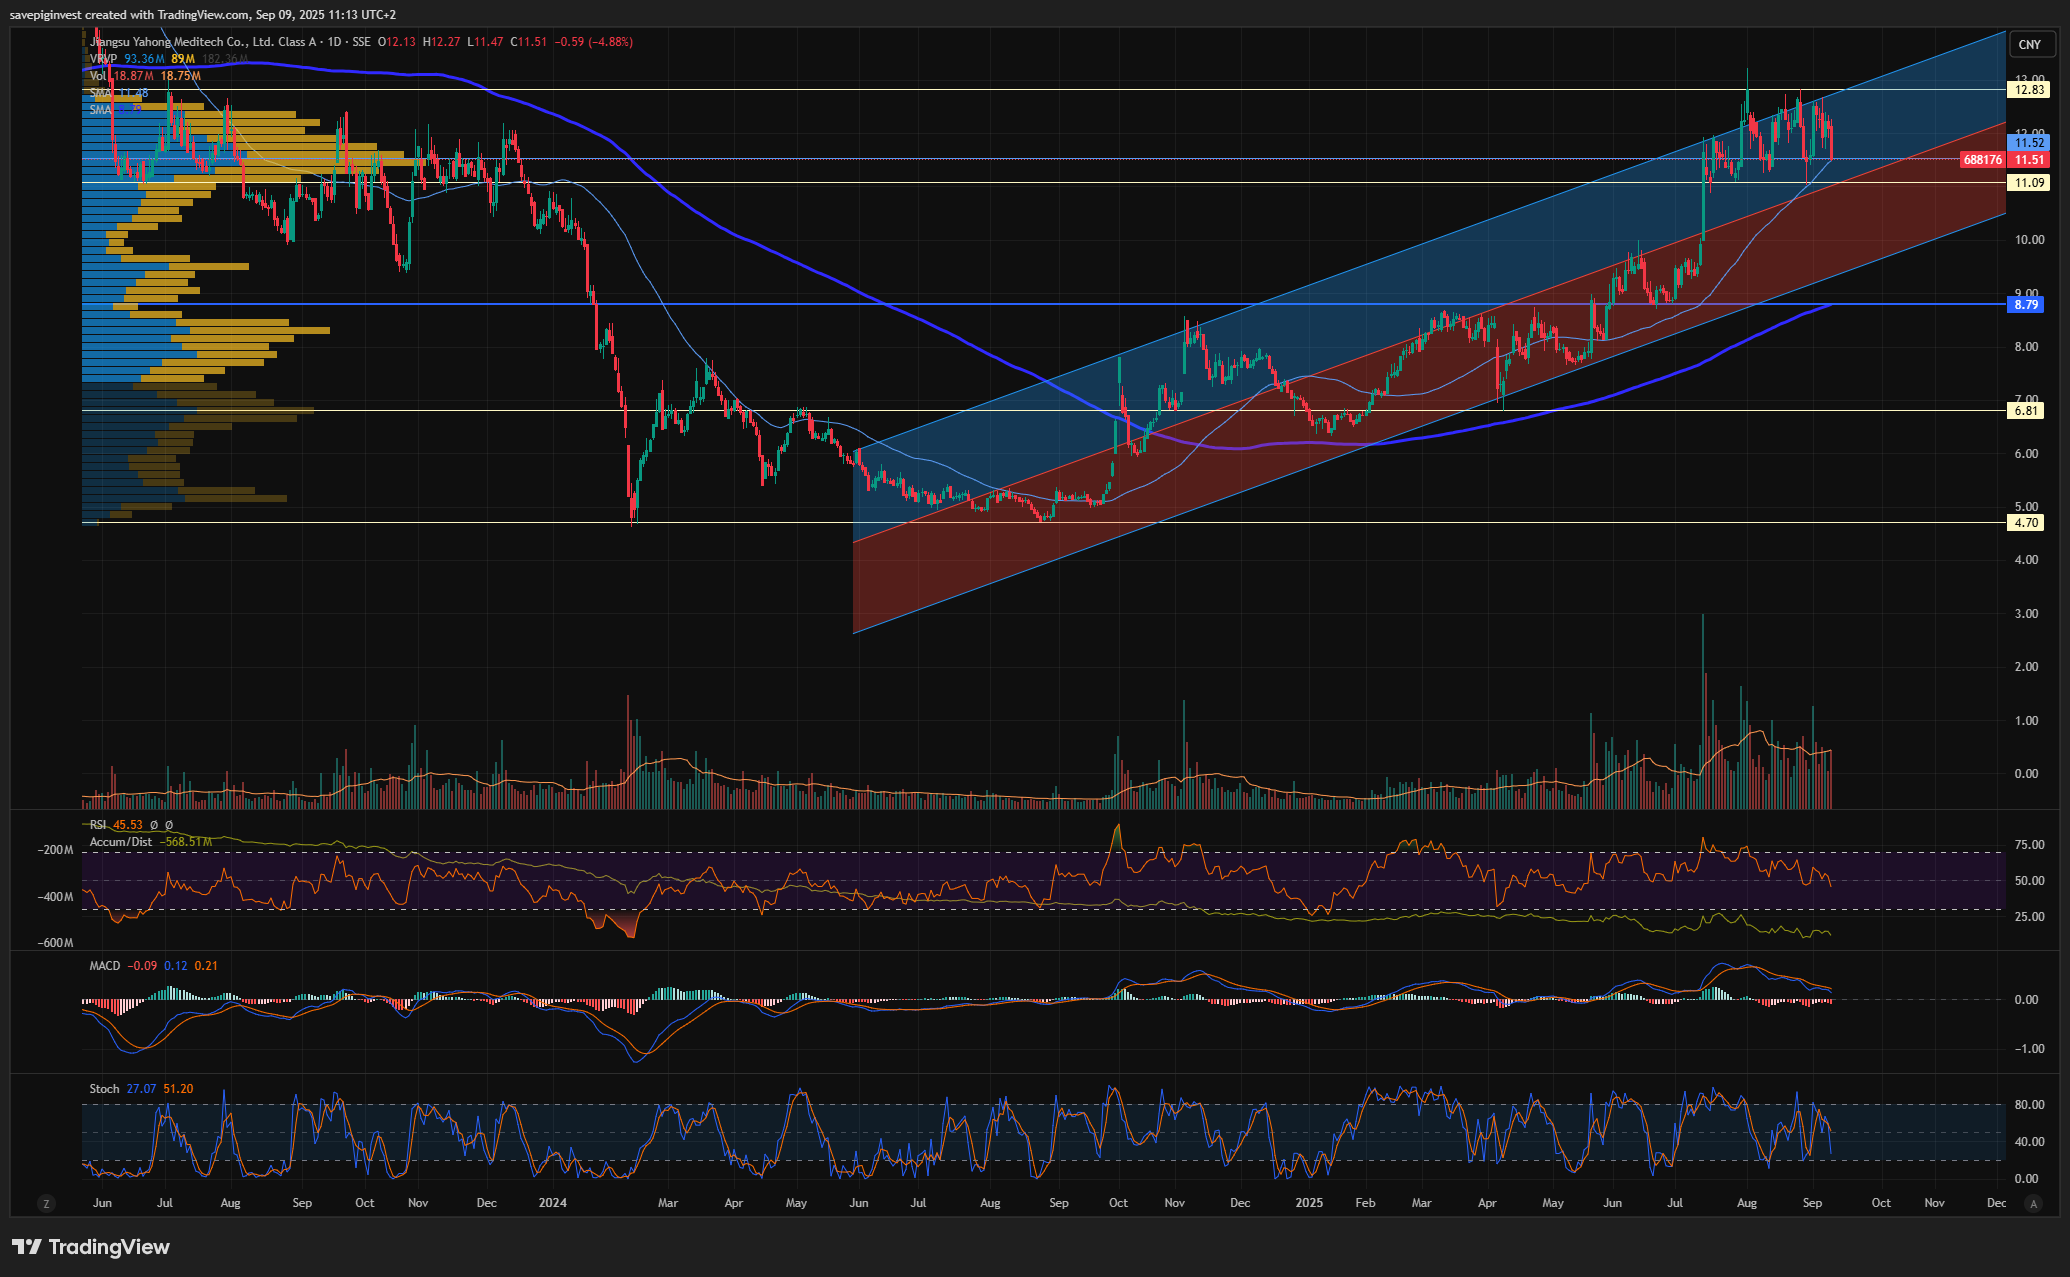Click the 2024 time axis marker
Image resolution: width=2070 pixels, height=1277 pixels.
click(552, 1203)
